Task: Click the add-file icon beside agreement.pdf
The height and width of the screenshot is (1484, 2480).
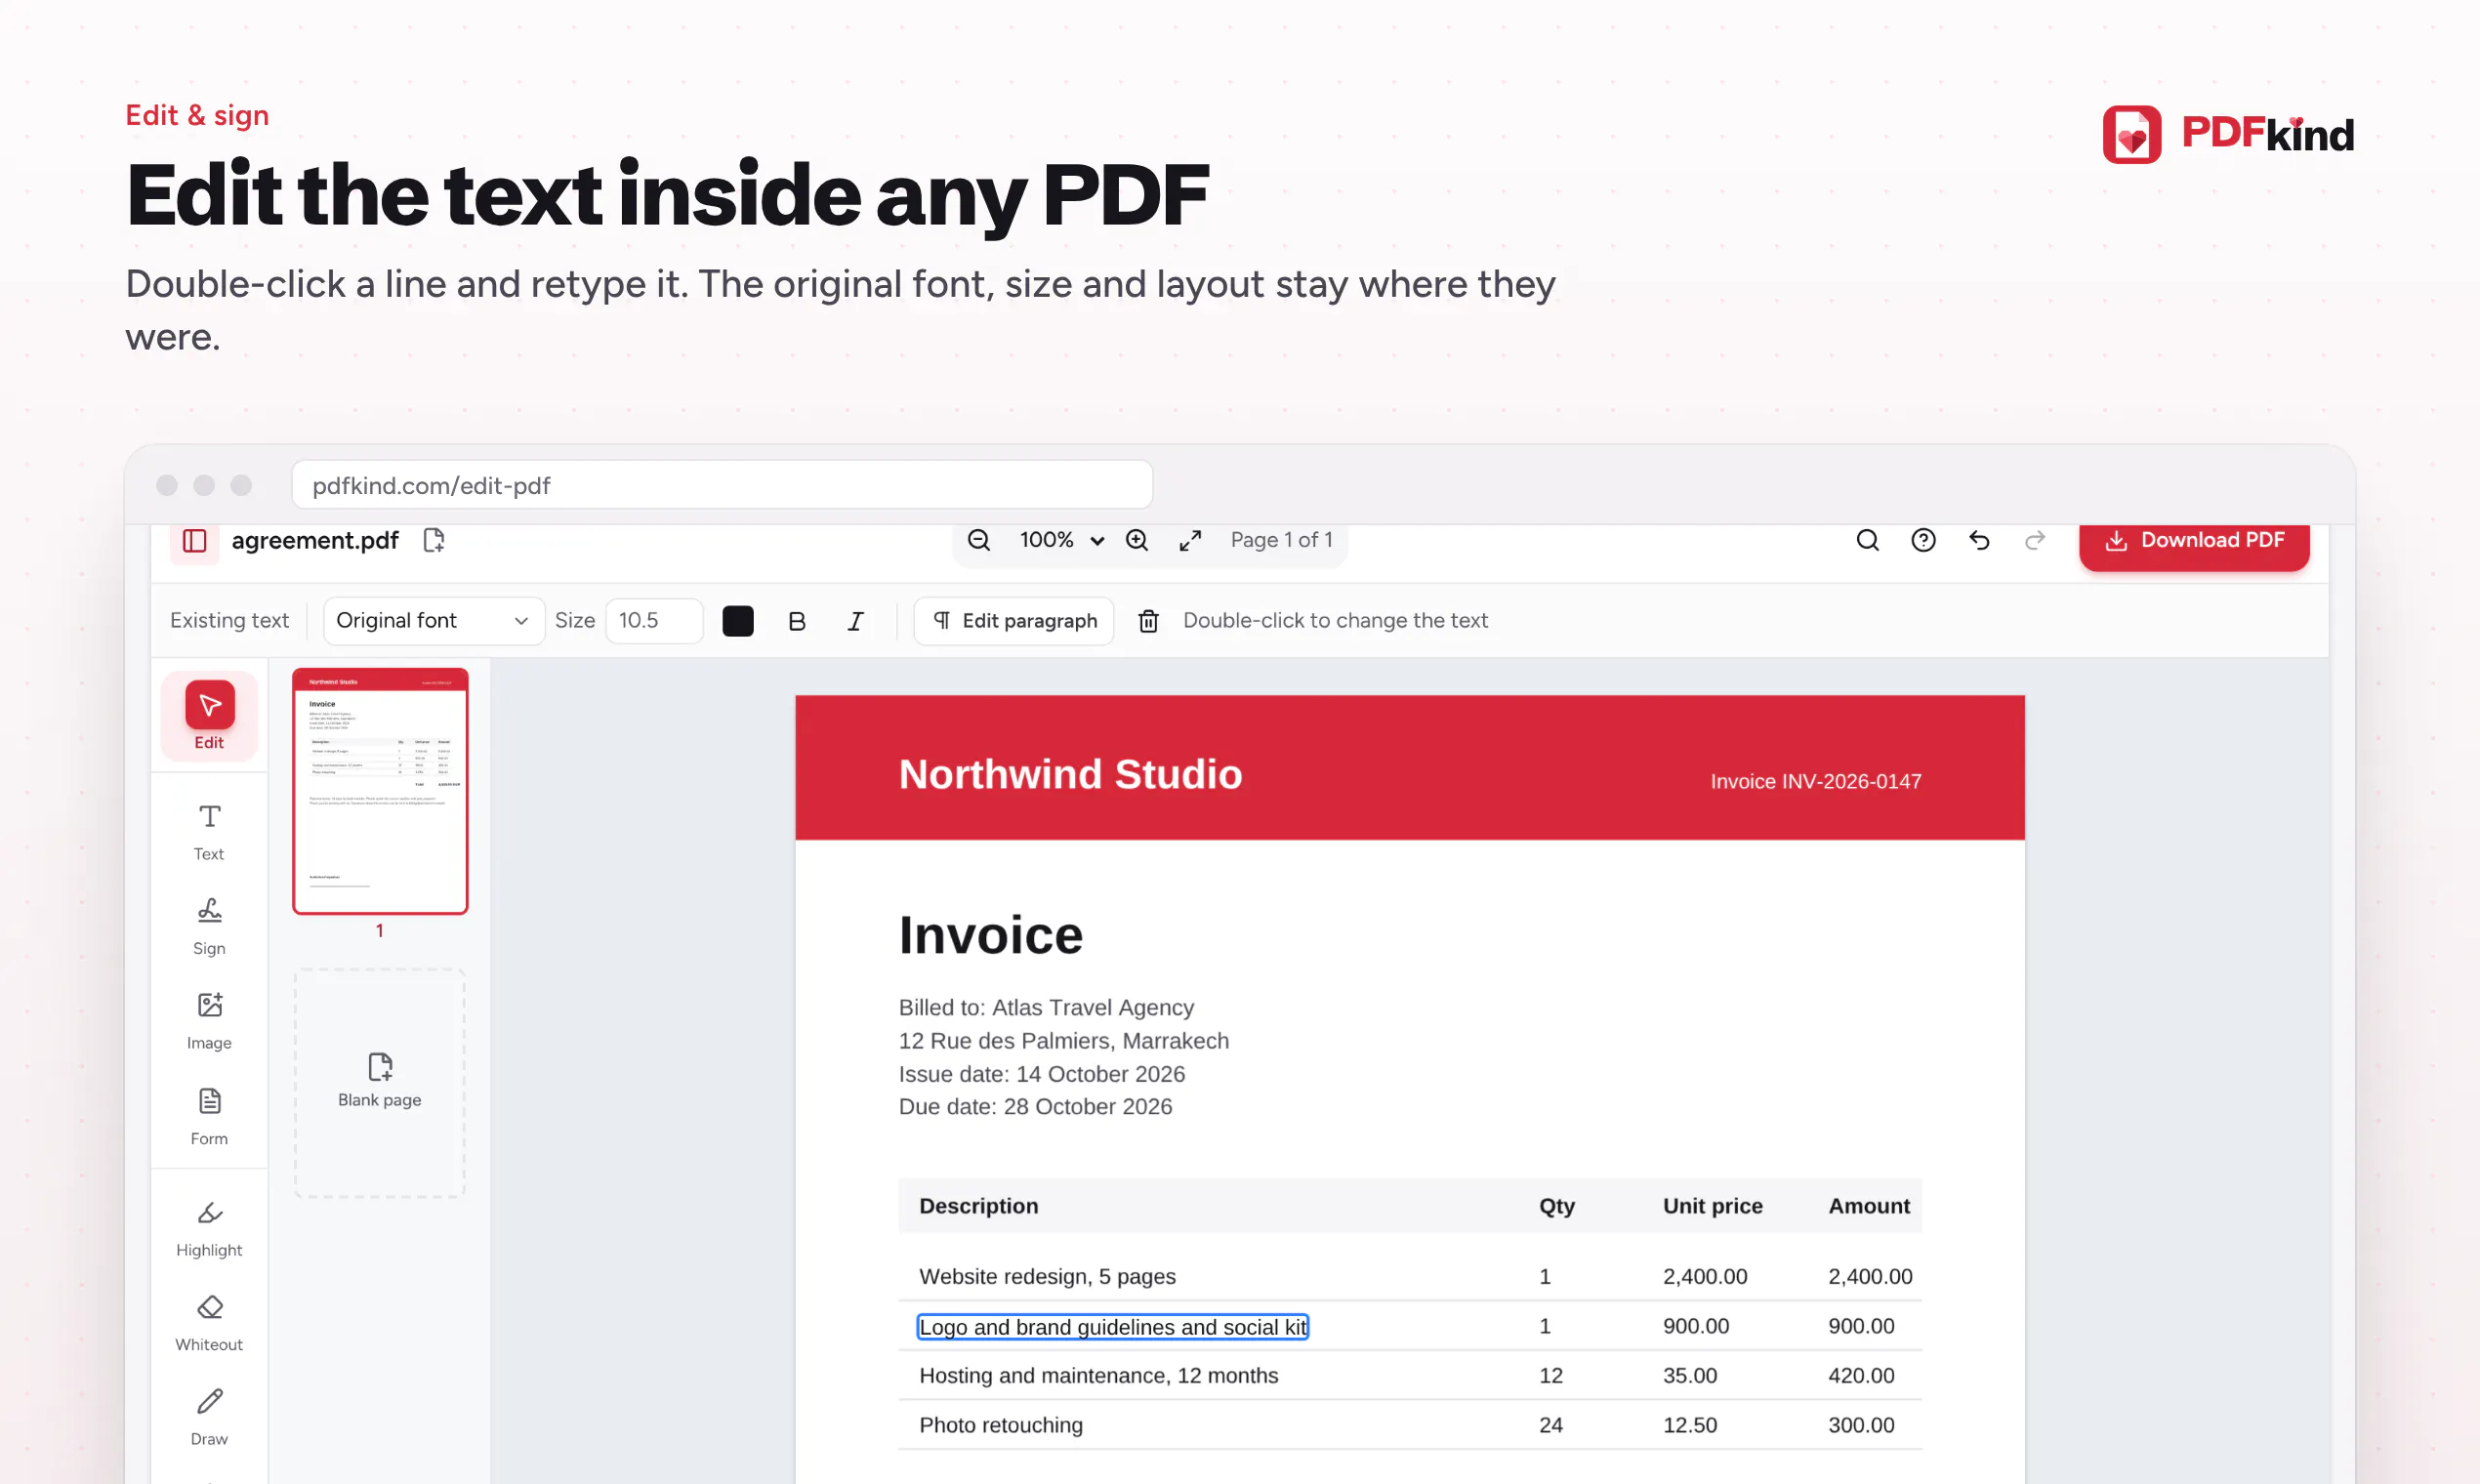Action: 434,541
